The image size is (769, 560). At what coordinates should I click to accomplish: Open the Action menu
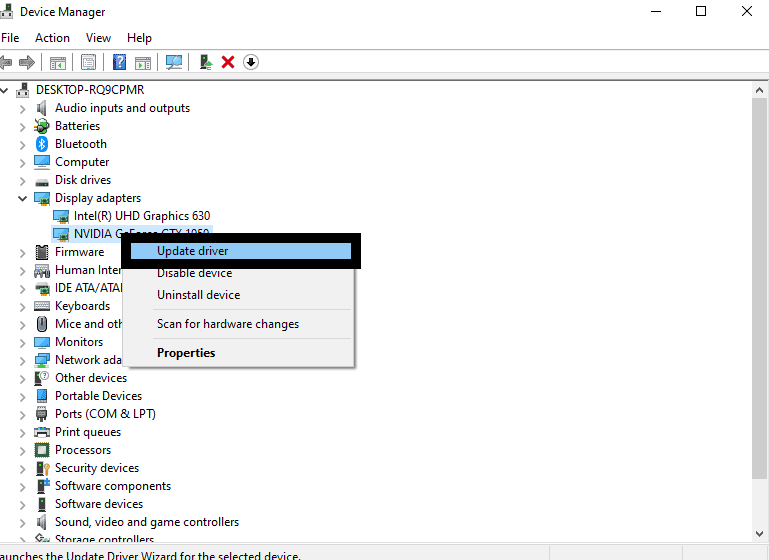[52, 38]
